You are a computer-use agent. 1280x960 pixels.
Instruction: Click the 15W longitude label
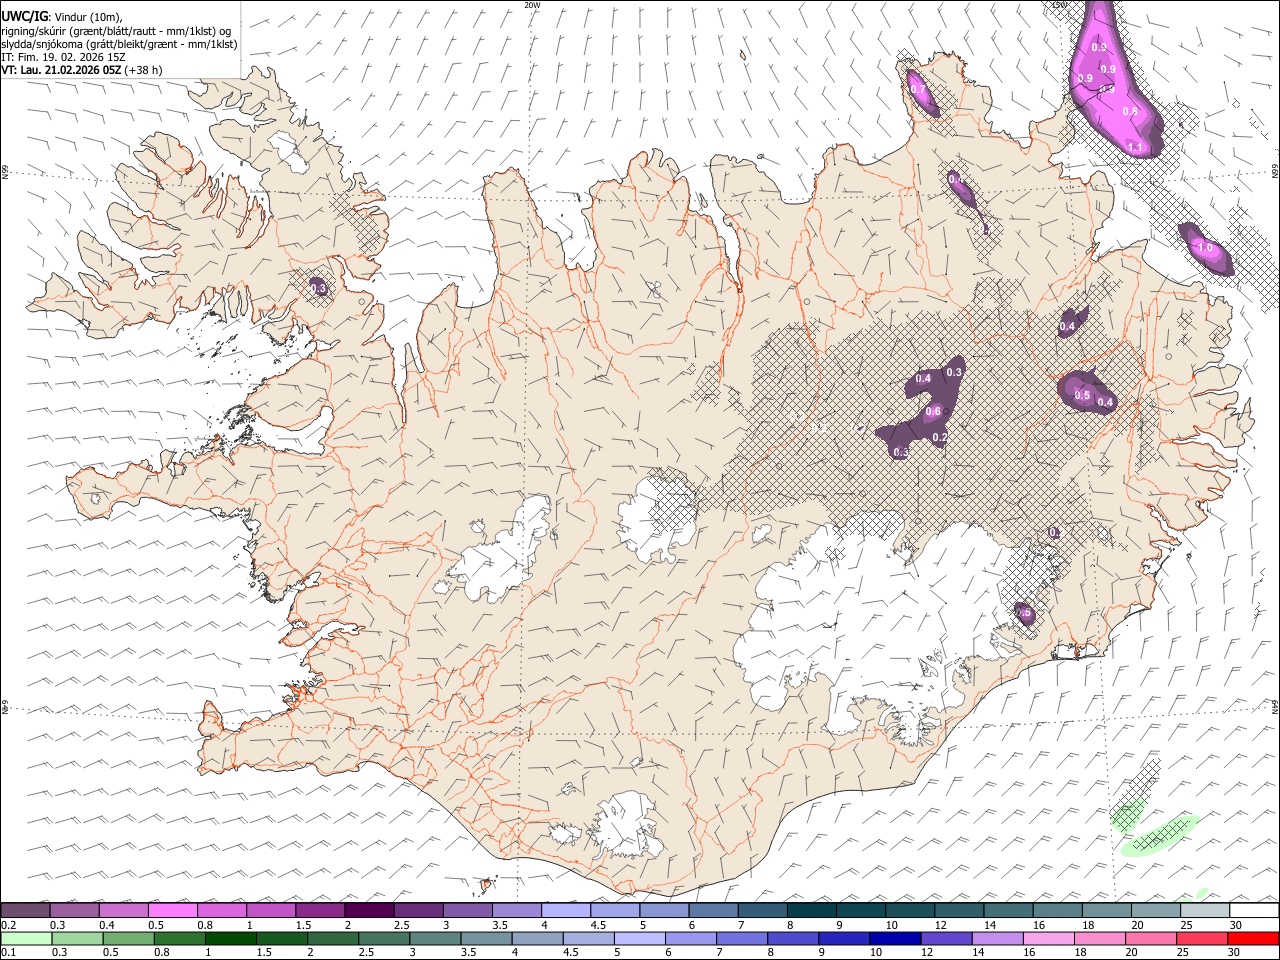point(1059,5)
